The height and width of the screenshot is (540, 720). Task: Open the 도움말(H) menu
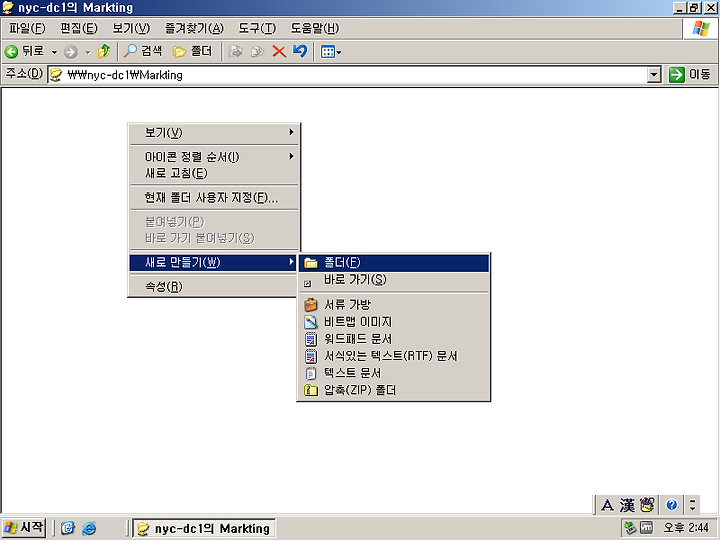point(315,28)
